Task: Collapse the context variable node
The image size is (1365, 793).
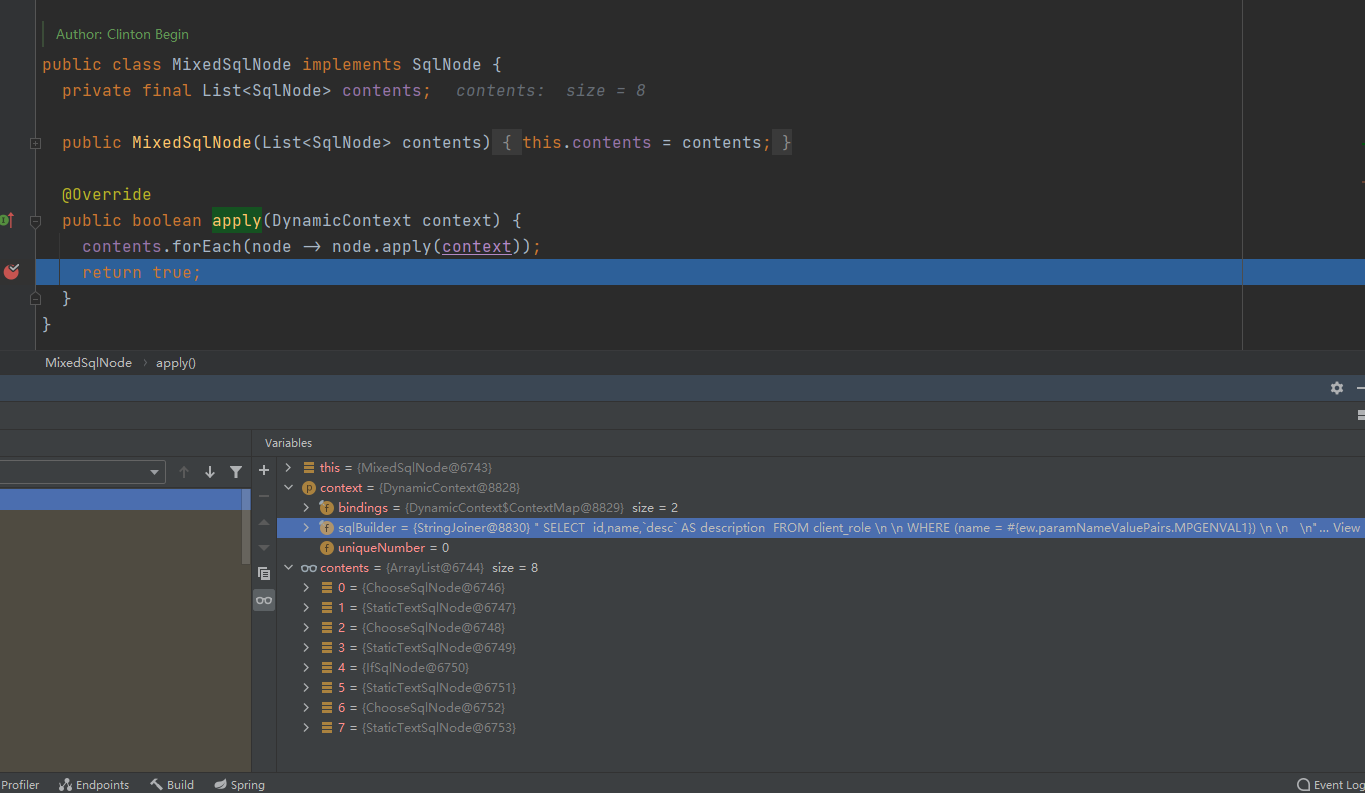Action: click(x=289, y=487)
